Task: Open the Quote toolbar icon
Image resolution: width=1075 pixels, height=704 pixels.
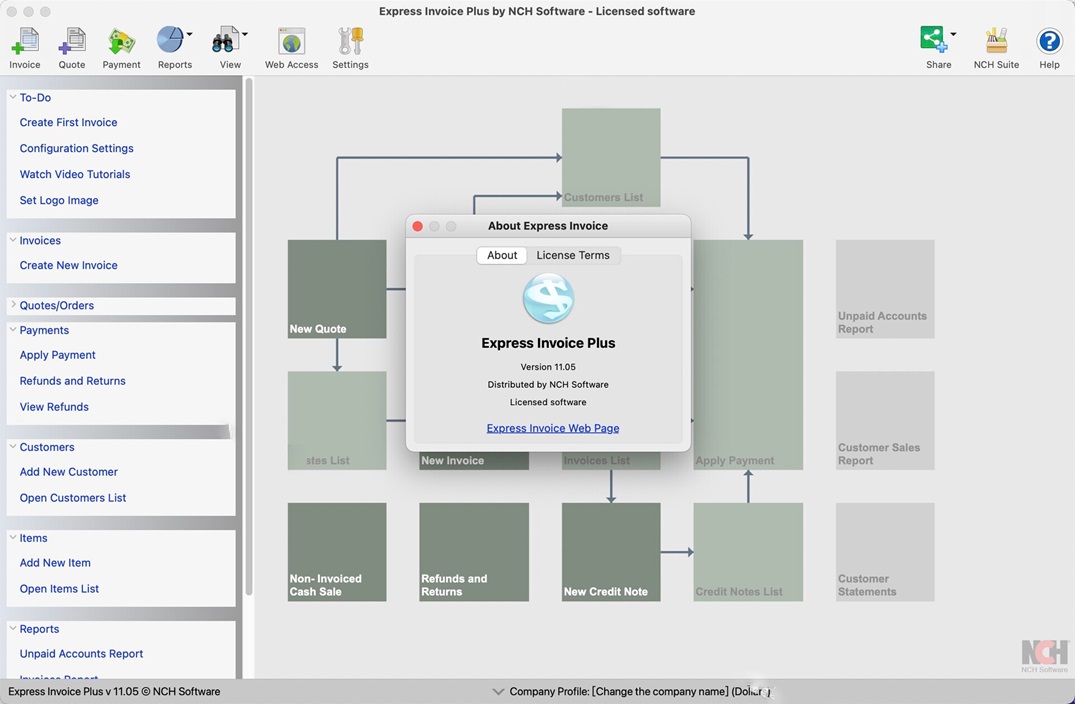Action: coord(72,42)
